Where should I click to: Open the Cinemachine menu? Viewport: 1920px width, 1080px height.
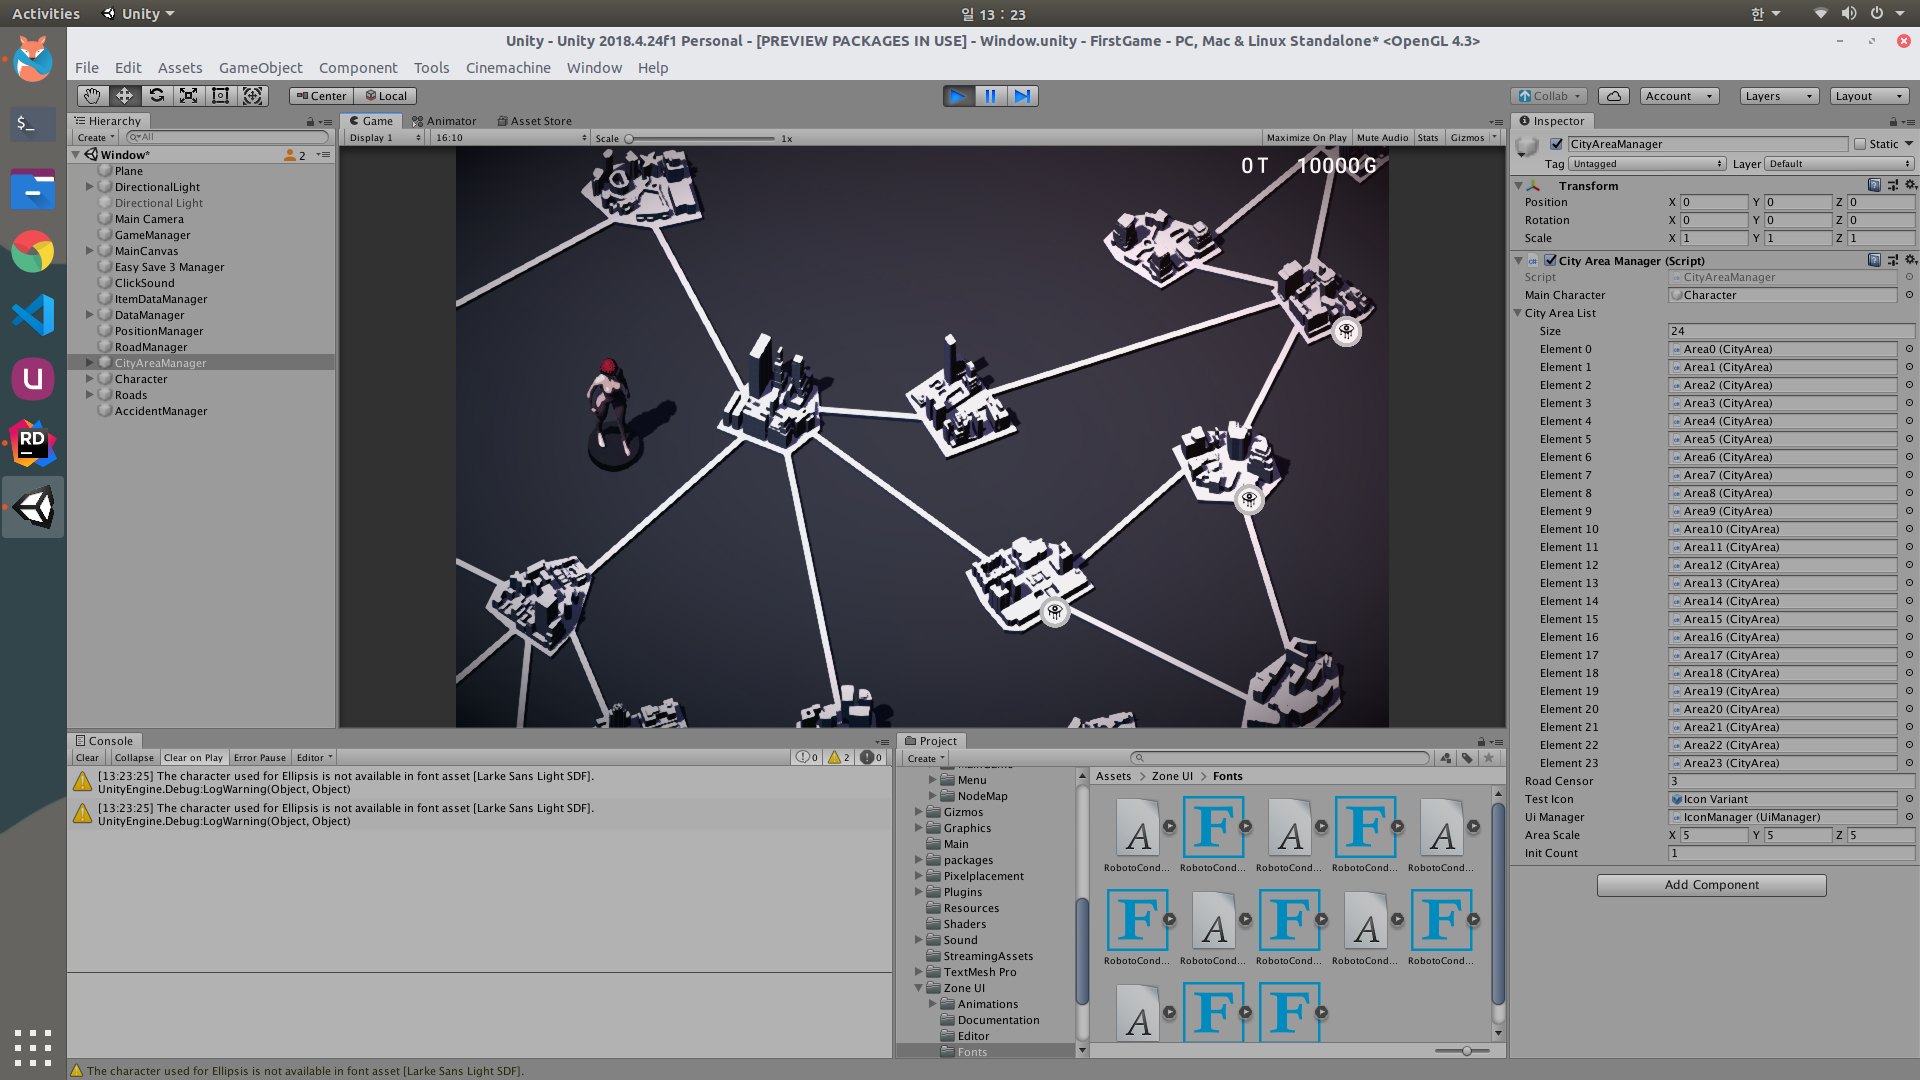tap(508, 67)
